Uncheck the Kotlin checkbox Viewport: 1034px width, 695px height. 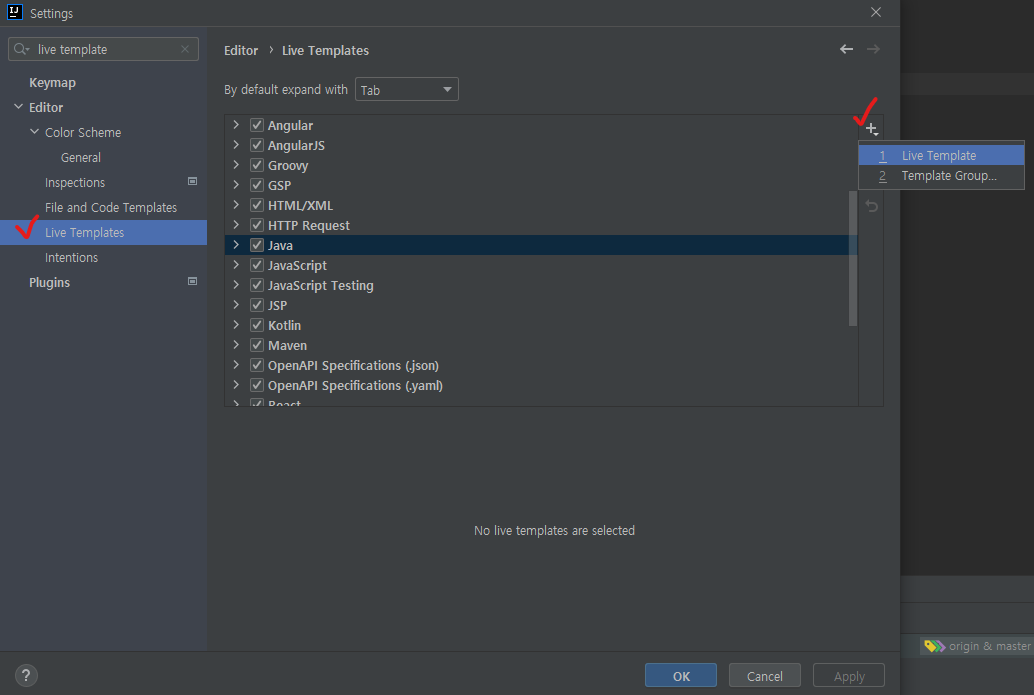[x=257, y=325]
